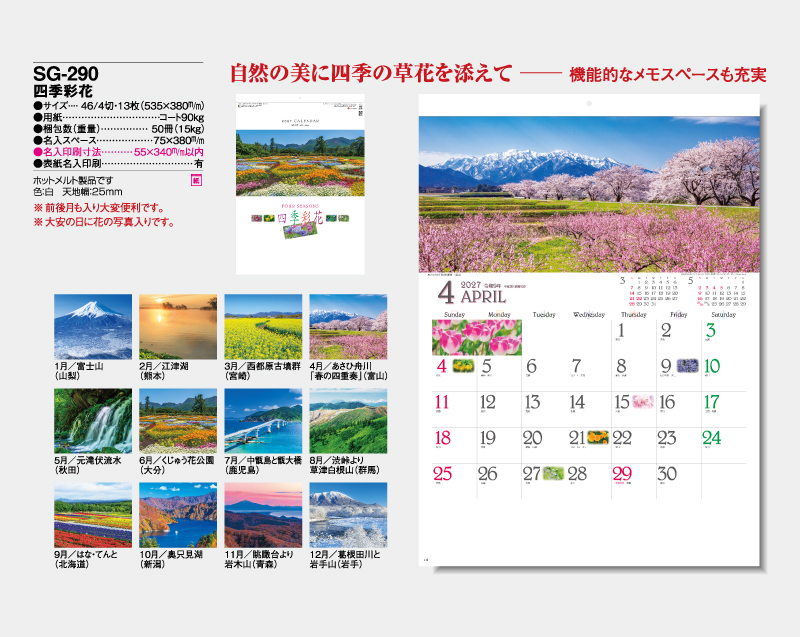Click the Saturday column header

(723, 315)
